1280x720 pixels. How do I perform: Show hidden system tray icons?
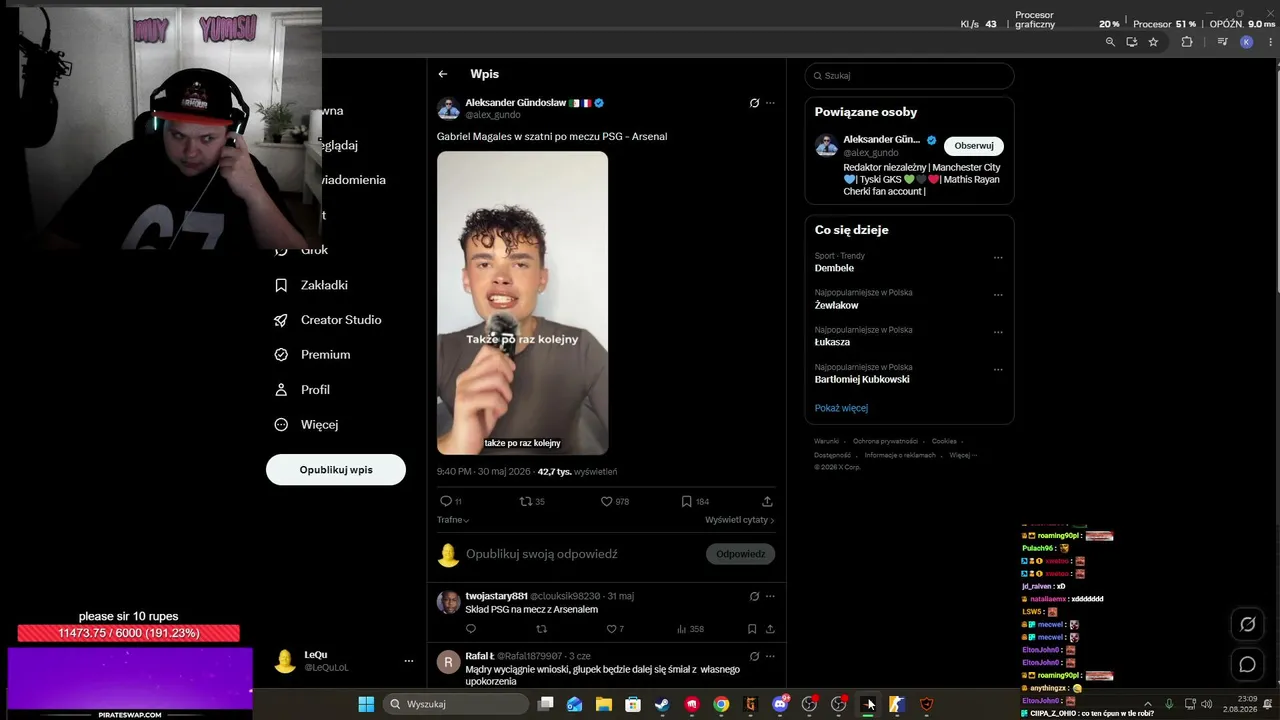pos(1148,704)
